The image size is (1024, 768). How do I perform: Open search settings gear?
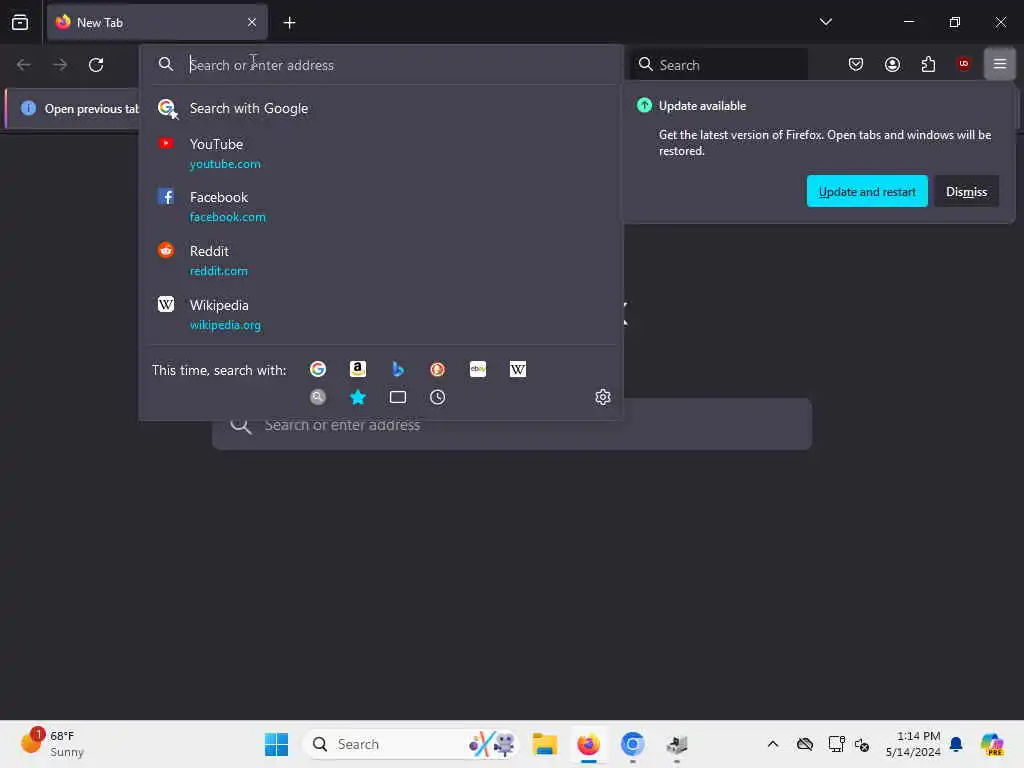point(603,397)
